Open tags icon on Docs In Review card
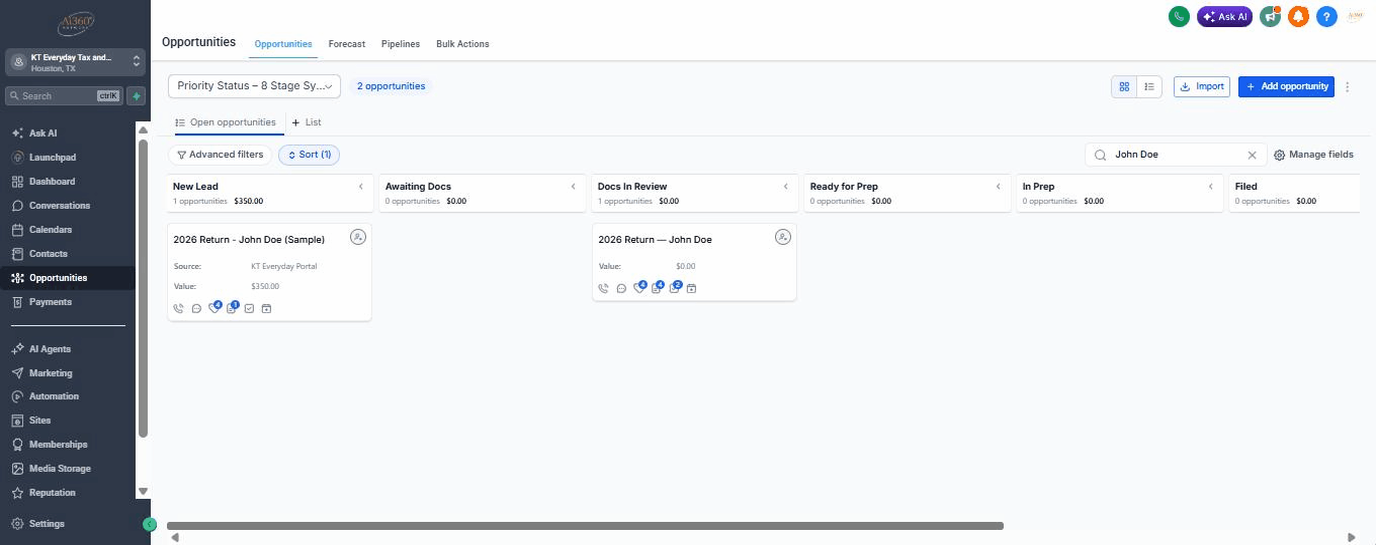 pos(639,287)
